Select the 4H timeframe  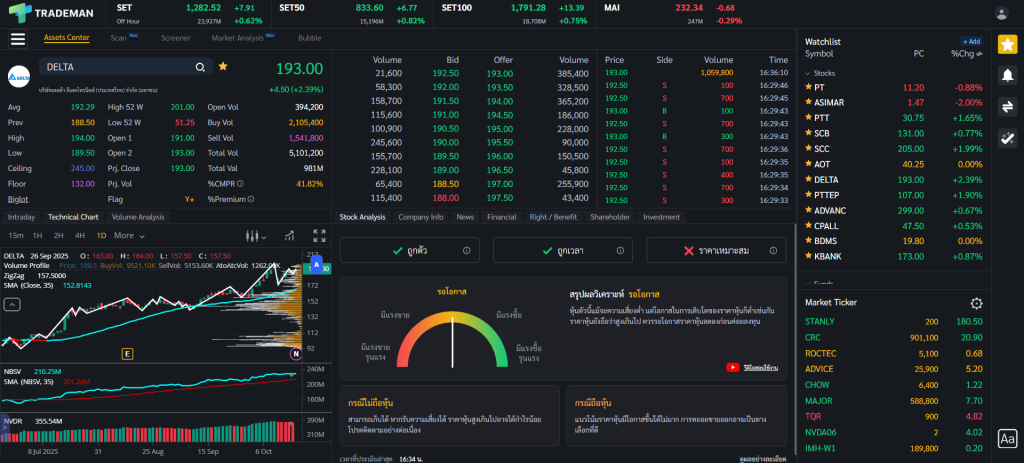[80, 236]
